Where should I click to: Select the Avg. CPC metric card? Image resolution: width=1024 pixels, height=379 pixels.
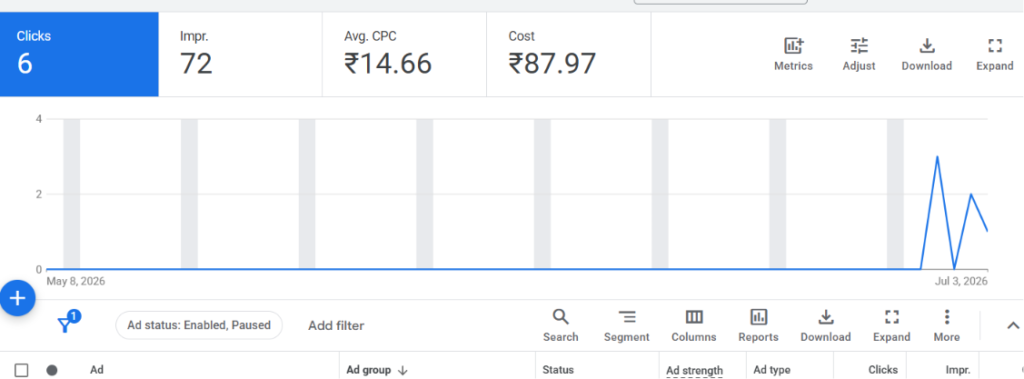tap(404, 54)
